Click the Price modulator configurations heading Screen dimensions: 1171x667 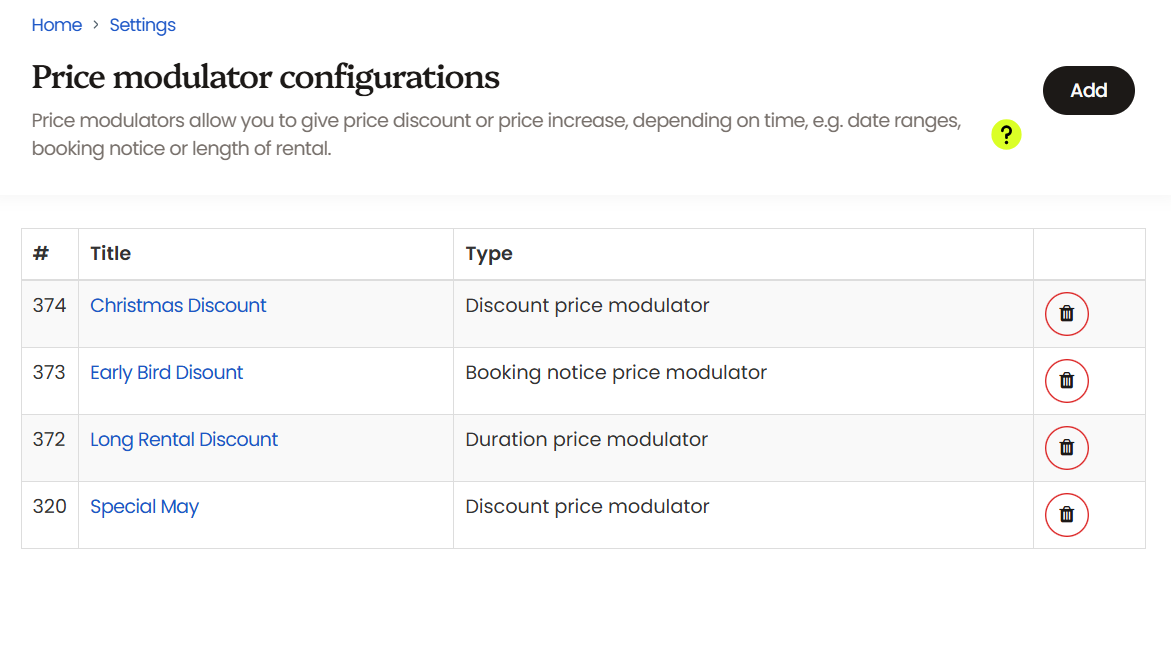[265, 77]
